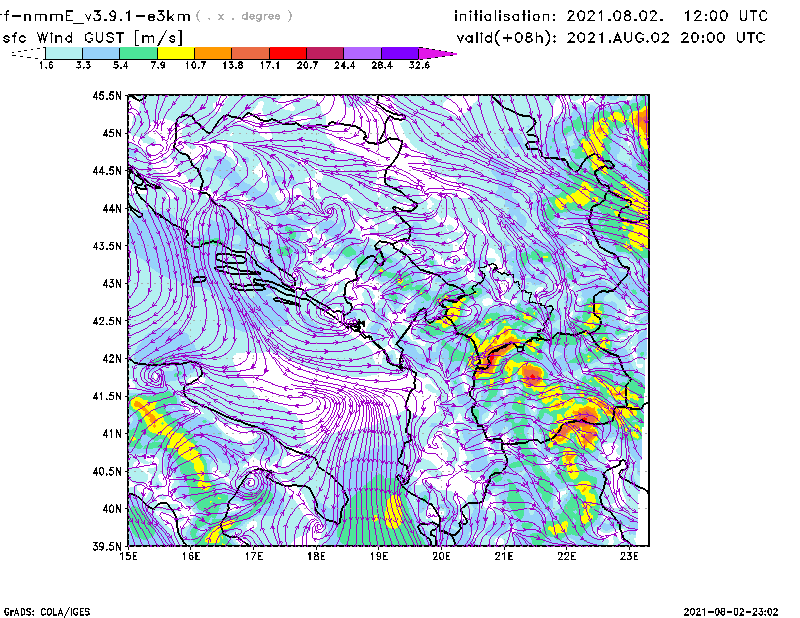The width and height of the screenshot is (800, 618).
Task: Click the crimson swatch between 20.7 and 24.4
Action: [x=326, y=53]
